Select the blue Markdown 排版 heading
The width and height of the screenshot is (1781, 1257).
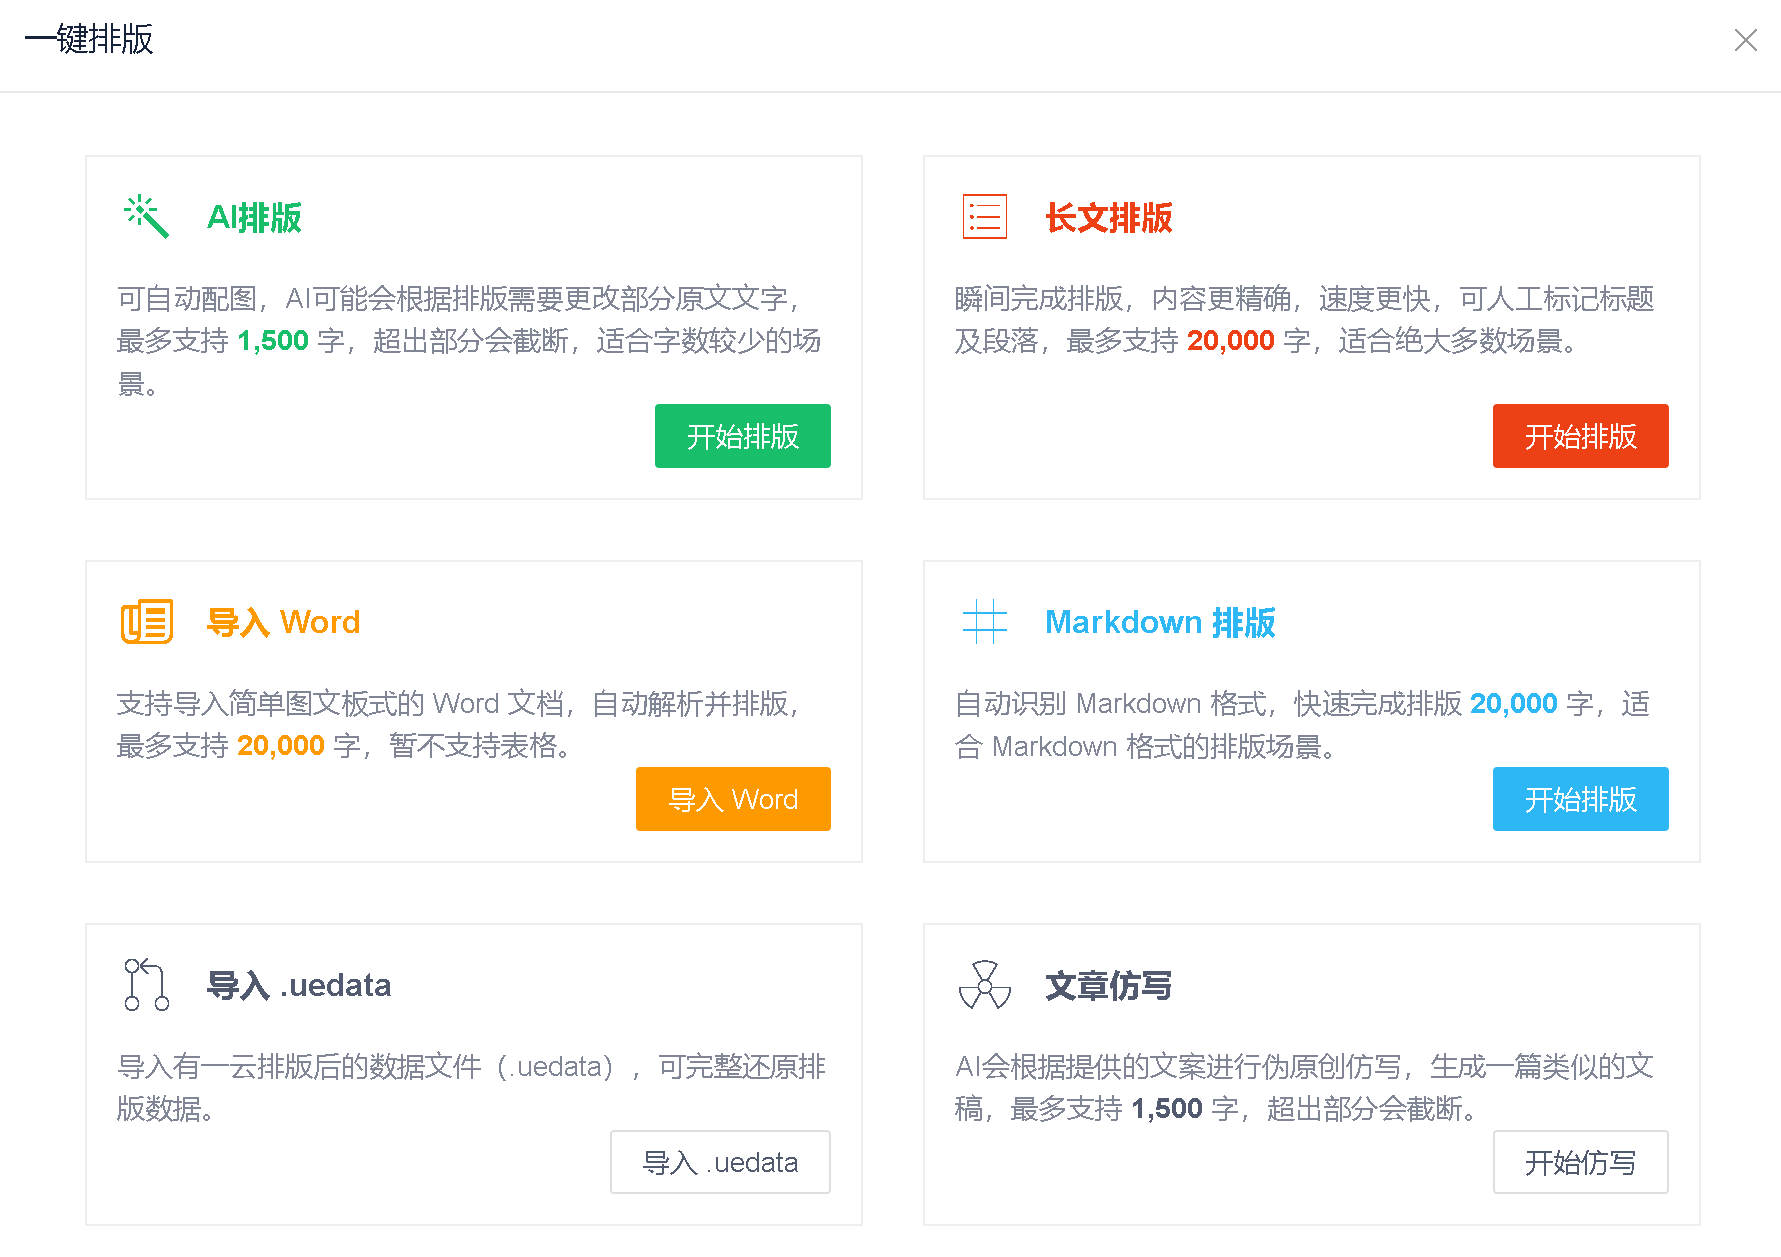tap(1160, 622)
